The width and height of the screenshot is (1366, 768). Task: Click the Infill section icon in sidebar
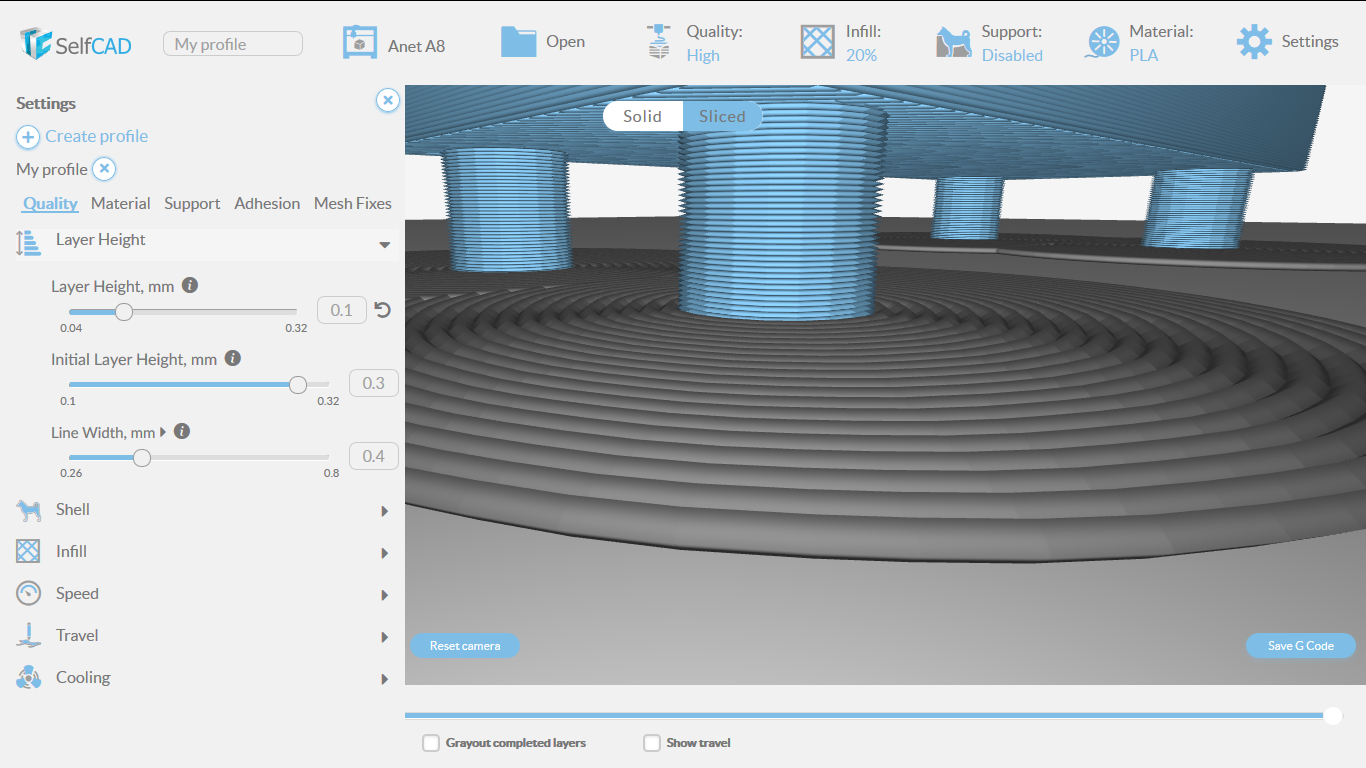coord(28,551)
